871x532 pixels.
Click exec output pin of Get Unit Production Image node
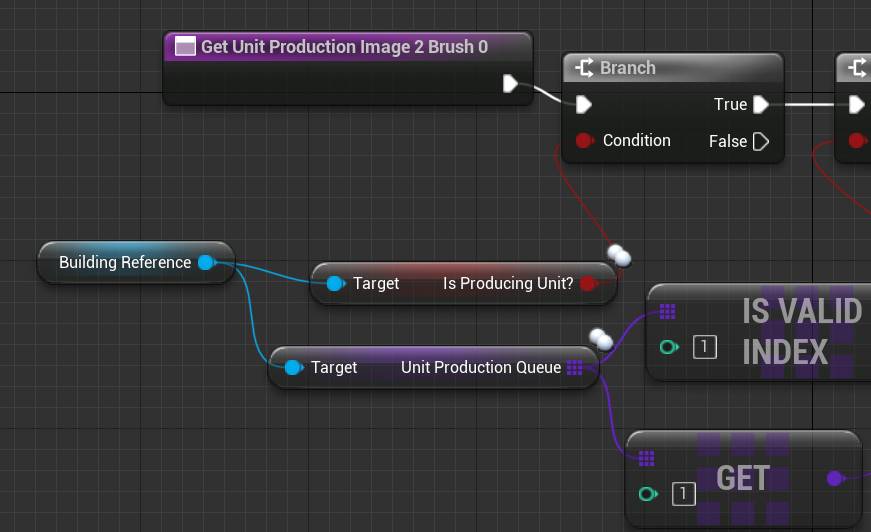(x=511, y=83)
